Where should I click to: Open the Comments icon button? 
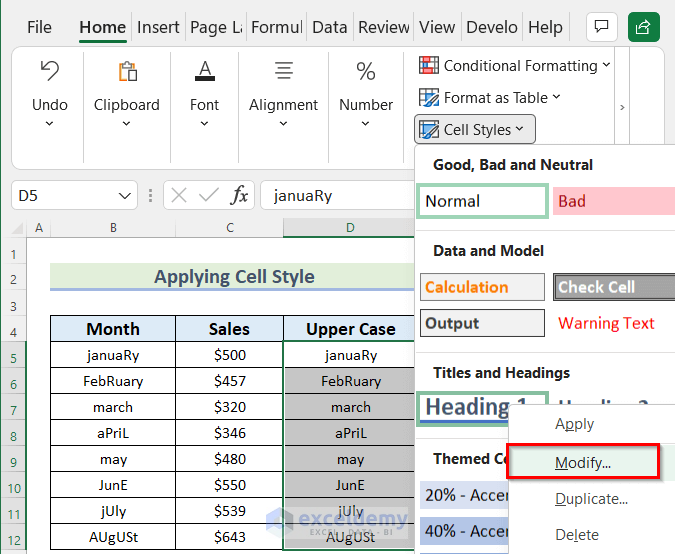tap(601, 27)
